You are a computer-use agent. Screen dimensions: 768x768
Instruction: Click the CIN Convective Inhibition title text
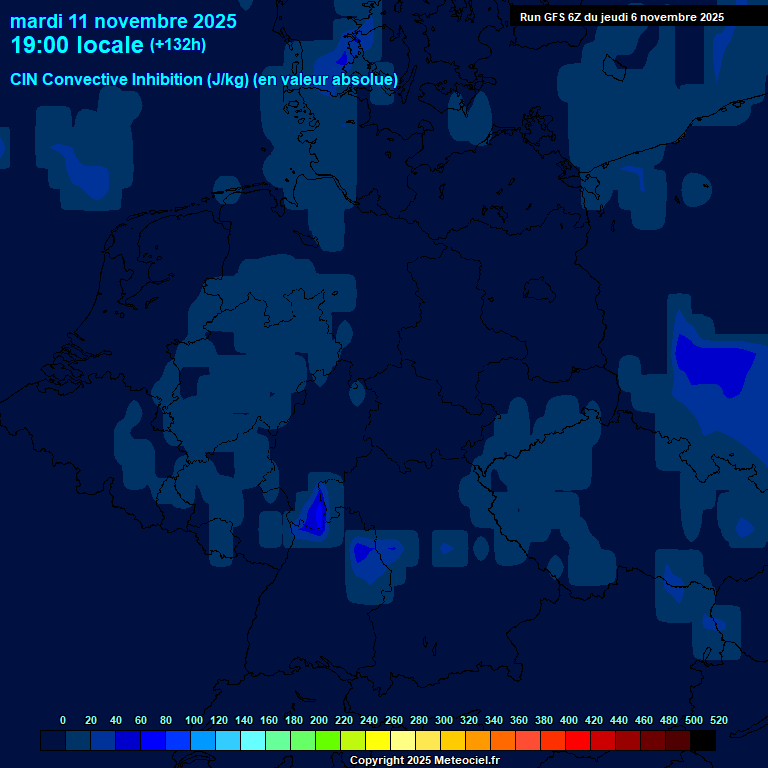tap(204, 79)
